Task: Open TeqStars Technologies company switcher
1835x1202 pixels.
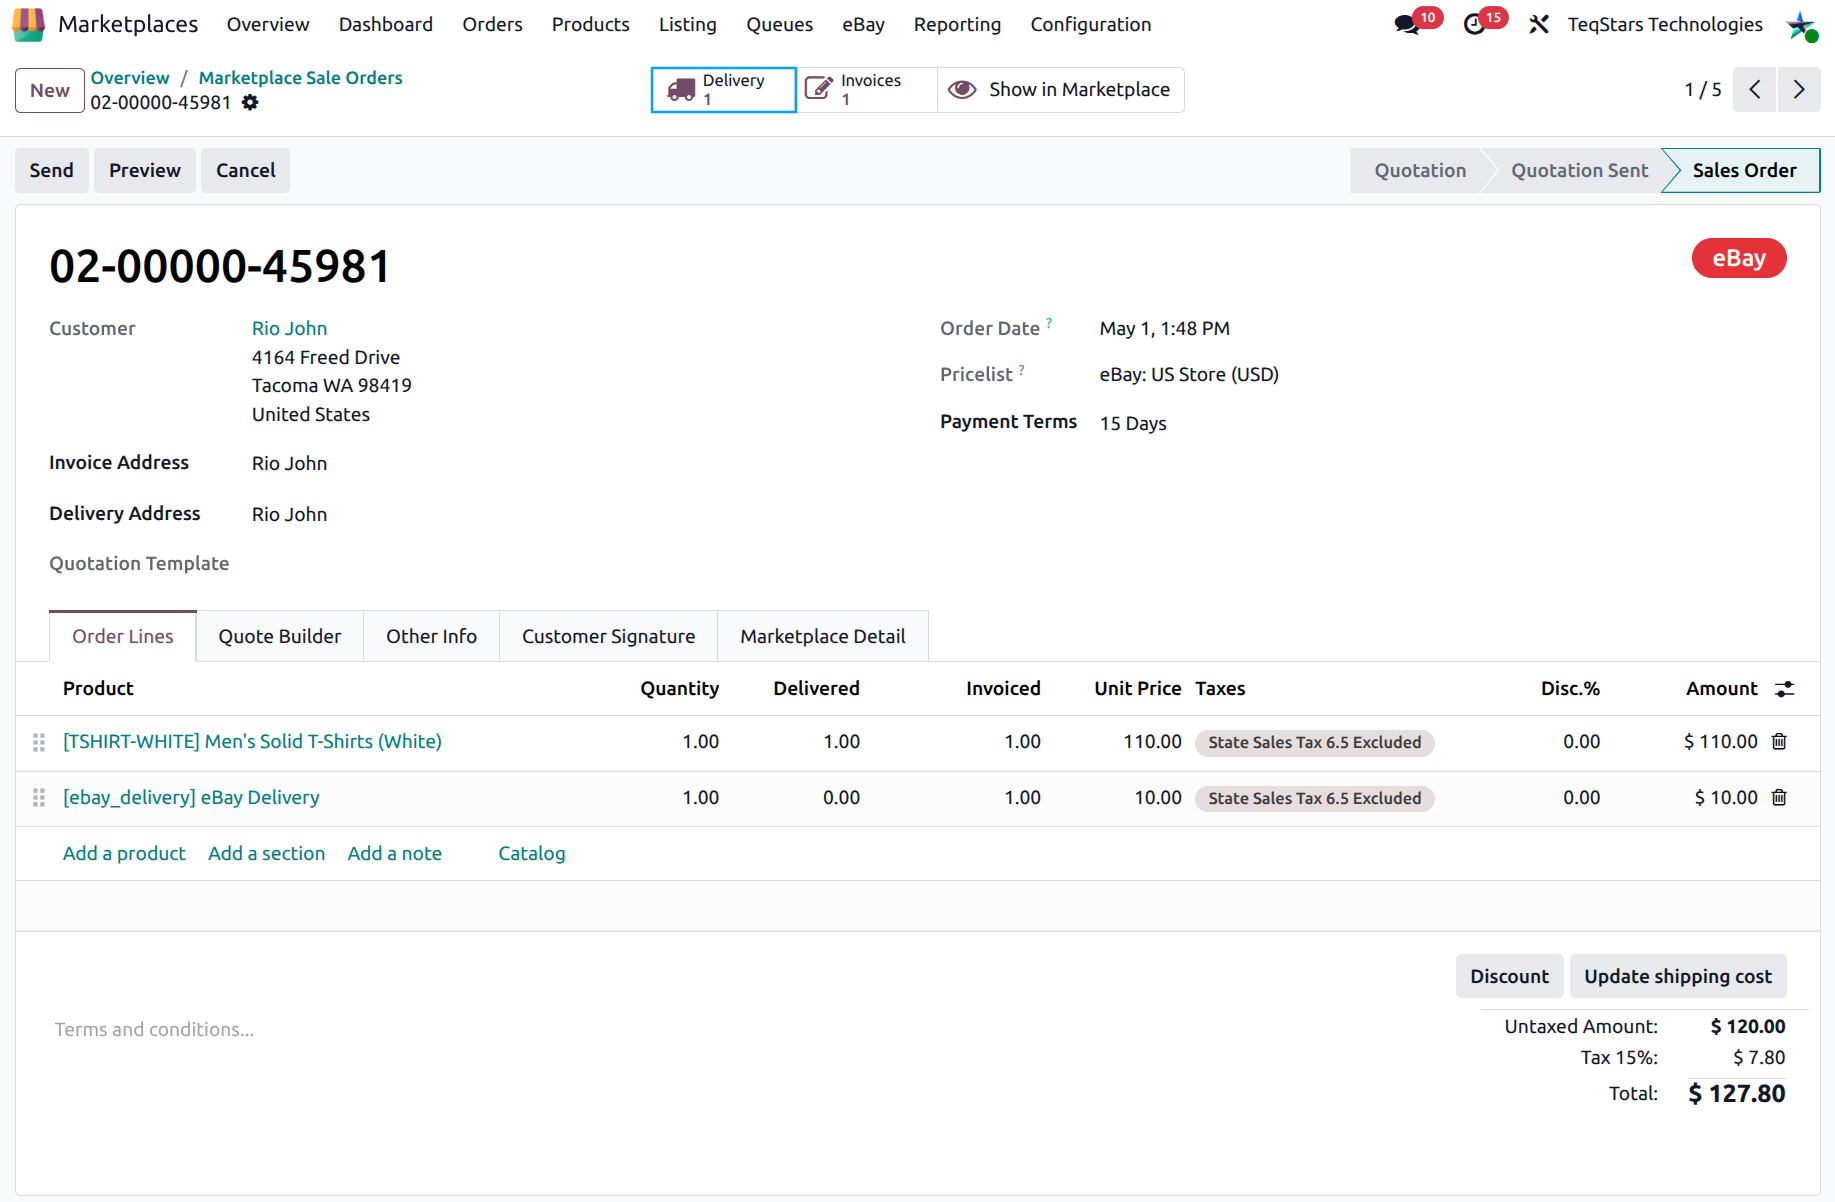Action: point(1665,24)
